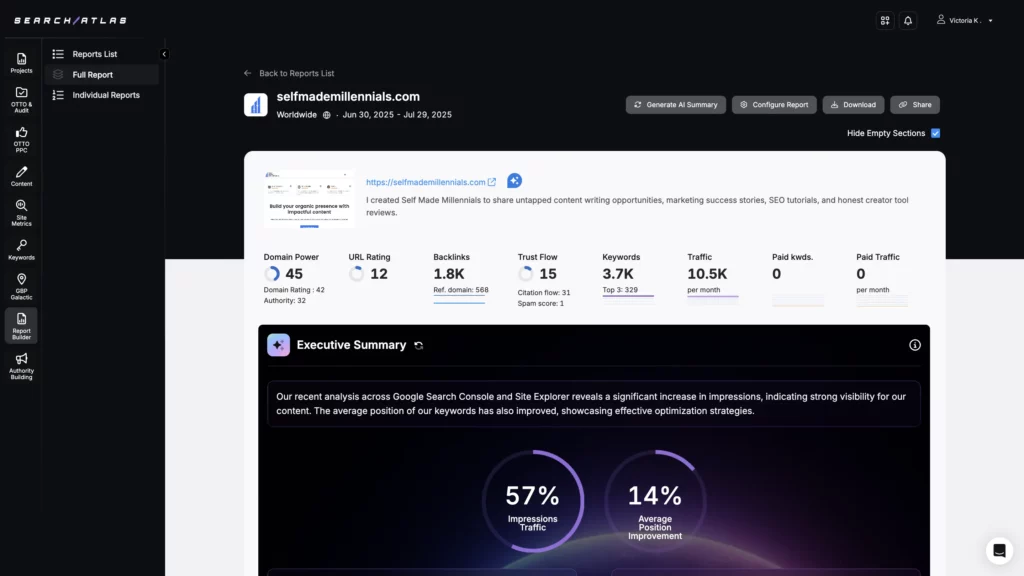Viewport: 1024px width, 576px height.
Task: Collapse the reports sidebar with the chevron
Action: click(163, 54)
